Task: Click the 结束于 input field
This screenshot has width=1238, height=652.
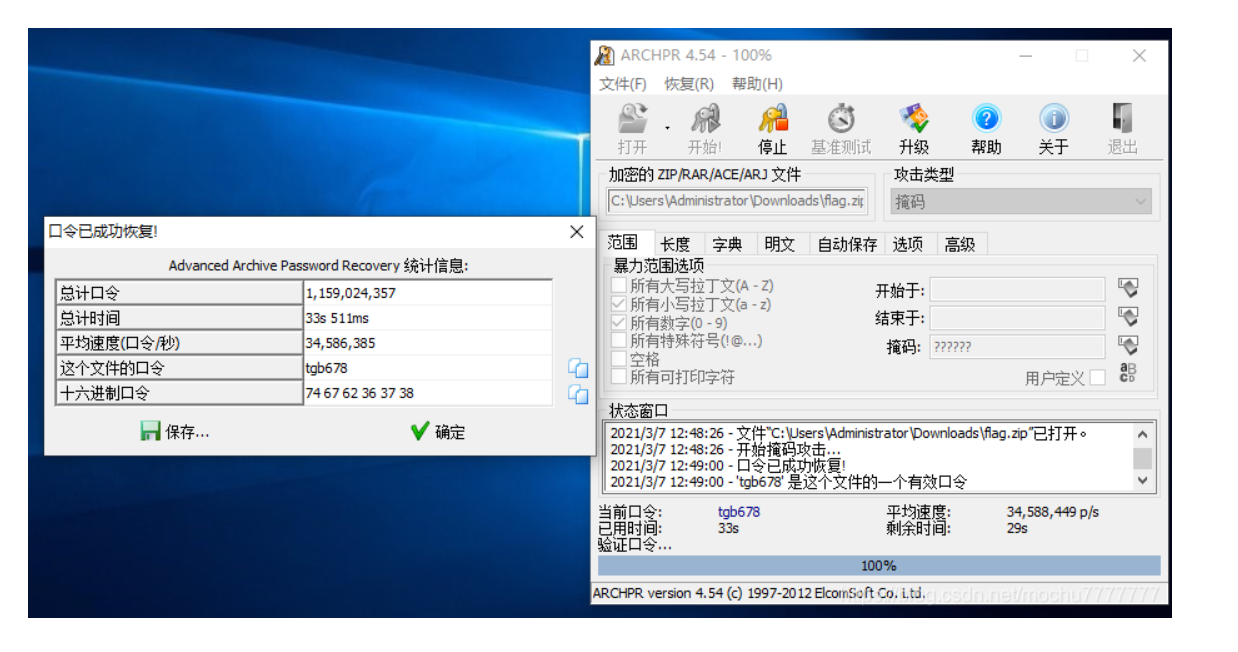Action: [1017, 318]
